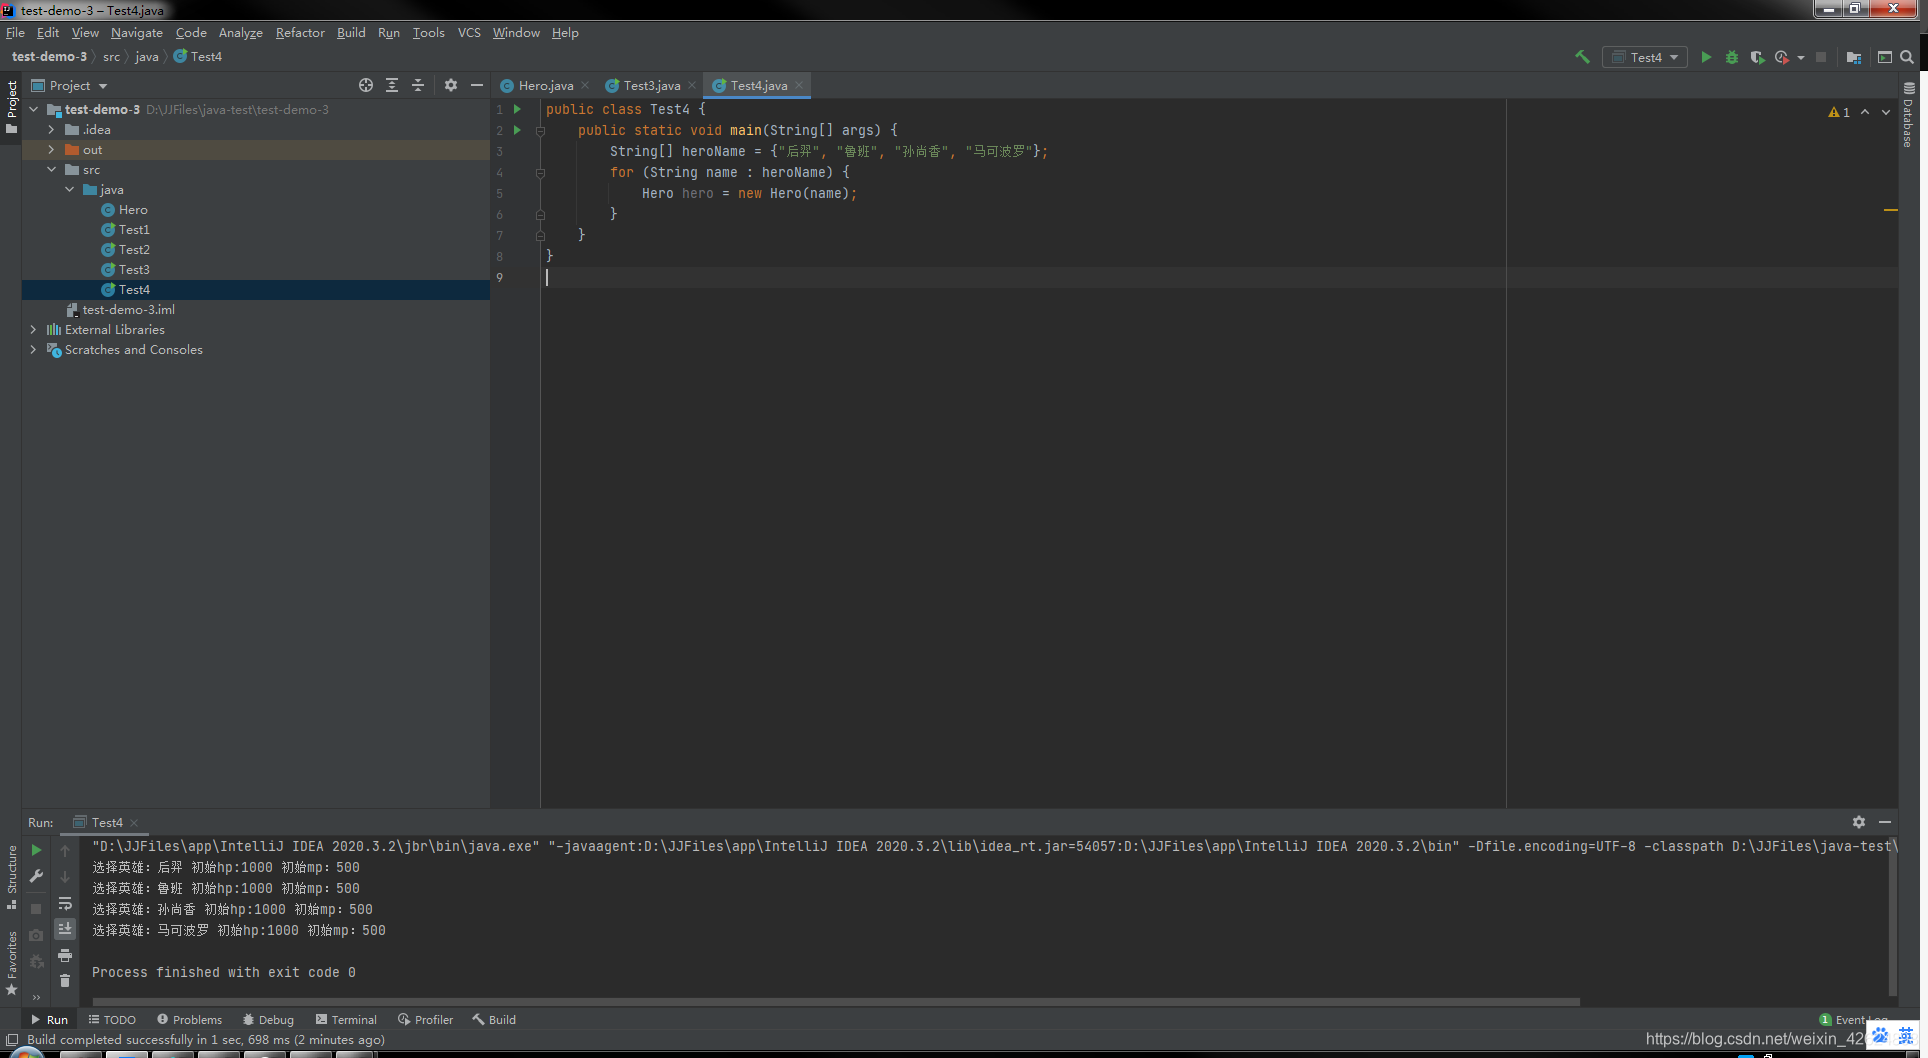1928x1058 pixels.
Task: Run Test4 with the green toolbar play icon
Action: [1706, 57]
